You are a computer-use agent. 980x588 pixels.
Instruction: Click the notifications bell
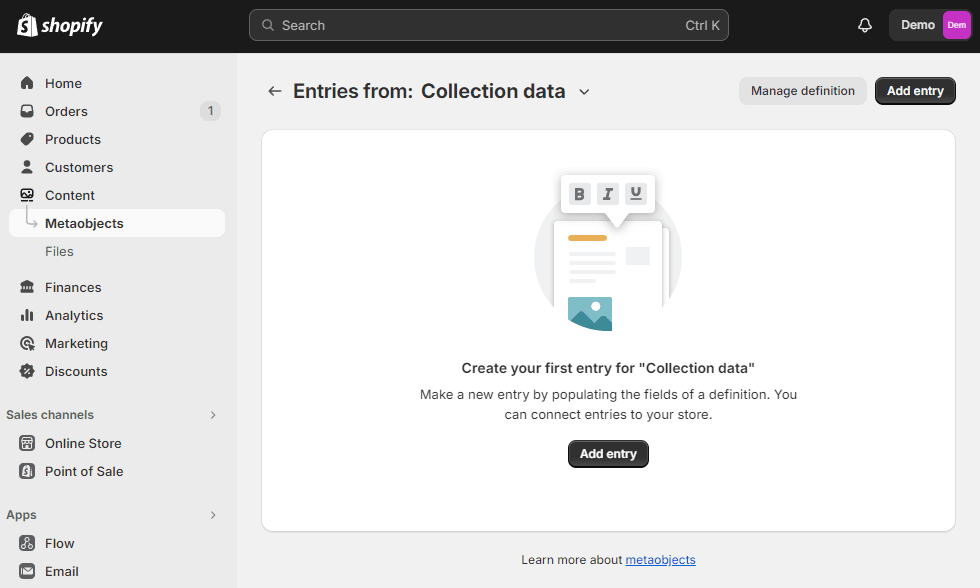point(864,25)
